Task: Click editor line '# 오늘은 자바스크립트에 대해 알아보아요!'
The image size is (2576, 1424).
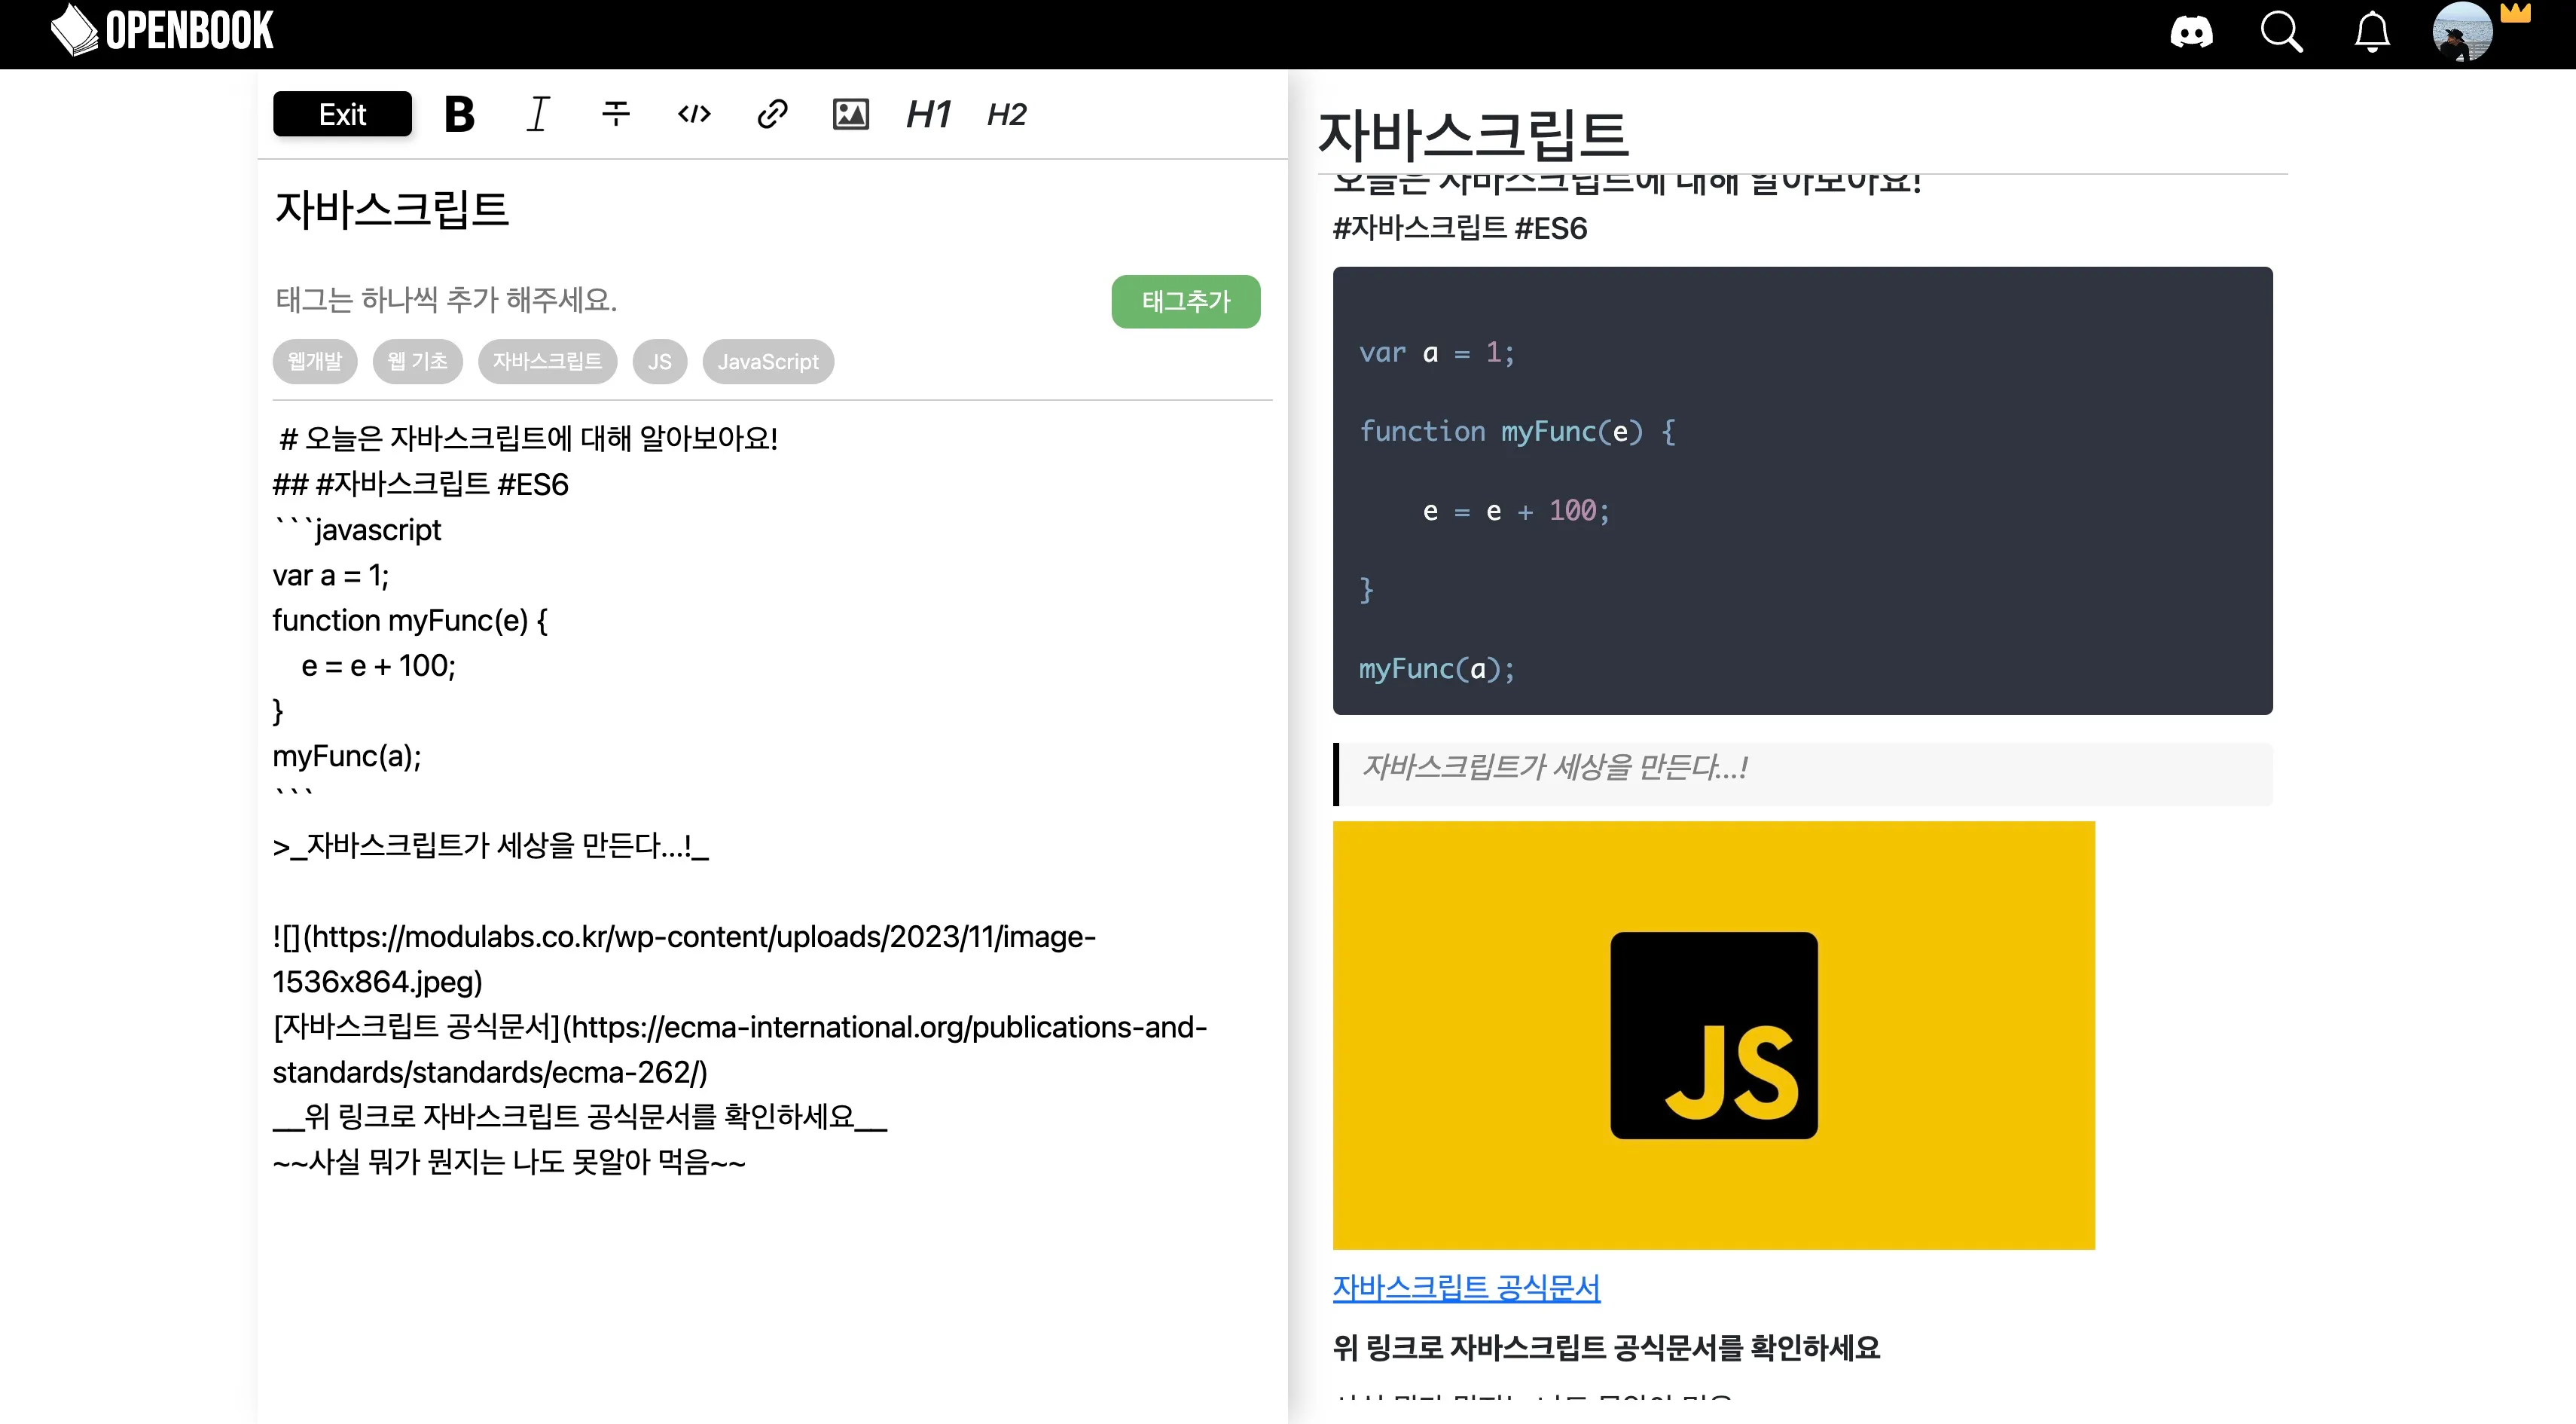Action: tap(528, 438)
